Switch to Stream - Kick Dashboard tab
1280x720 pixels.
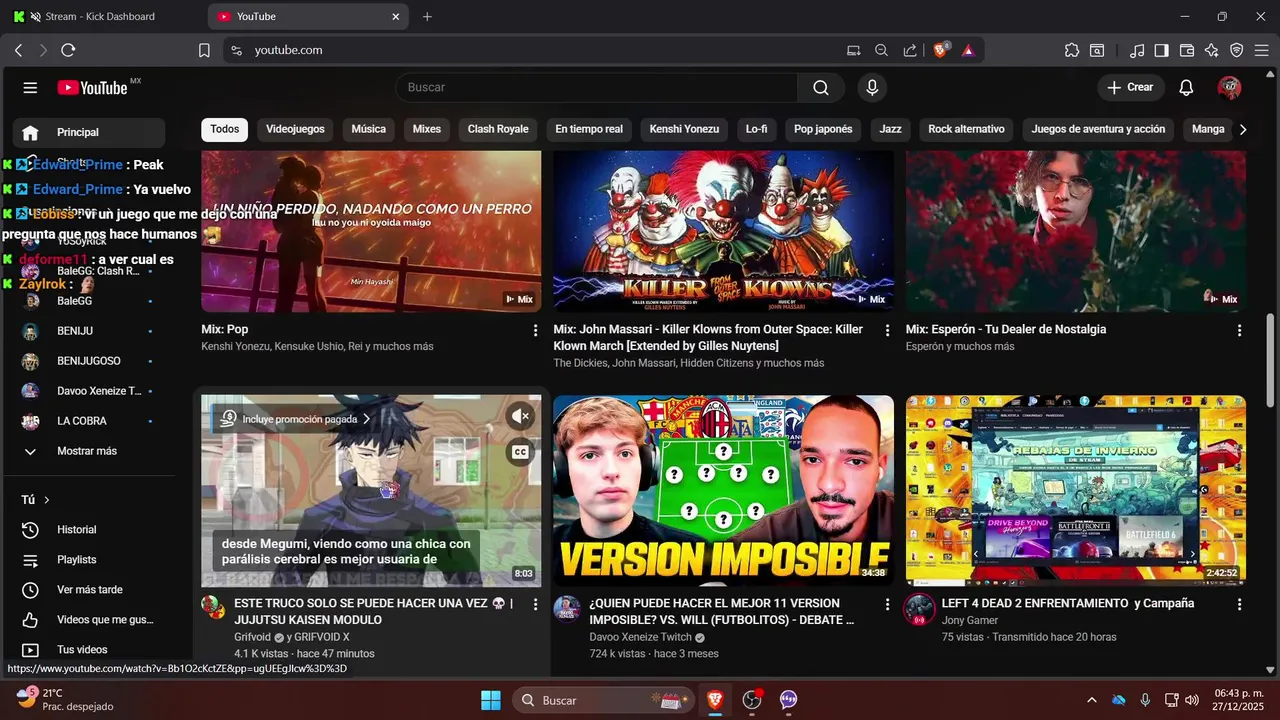(100, 17)
